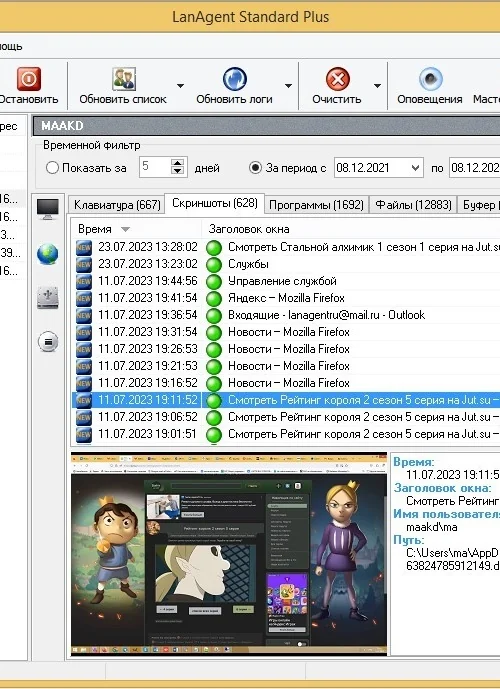Click green status dot of Службы row
500x689 pixels.
(x=214, y=265)
